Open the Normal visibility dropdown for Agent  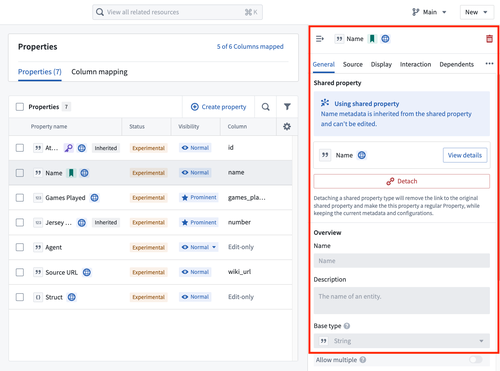point(199,247)
